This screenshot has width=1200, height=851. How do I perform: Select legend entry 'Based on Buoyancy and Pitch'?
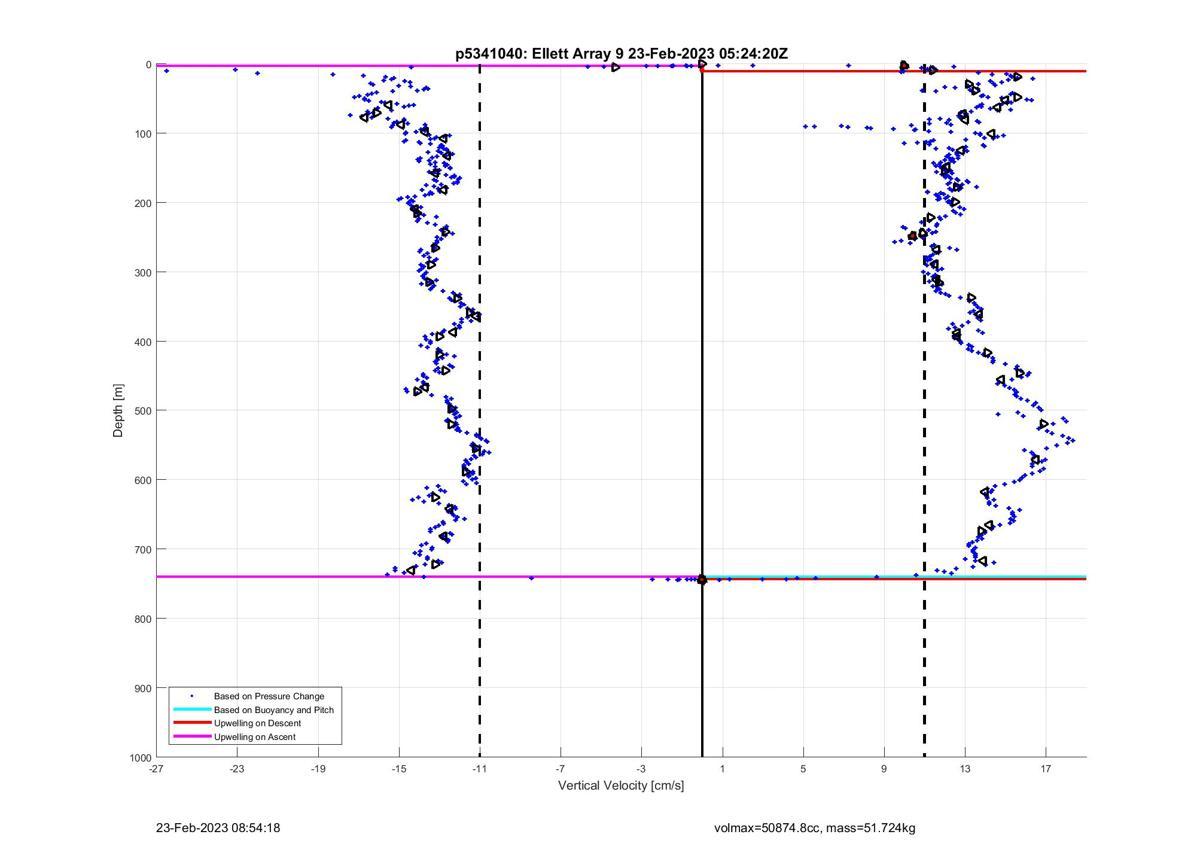click(x=274, y=710)
